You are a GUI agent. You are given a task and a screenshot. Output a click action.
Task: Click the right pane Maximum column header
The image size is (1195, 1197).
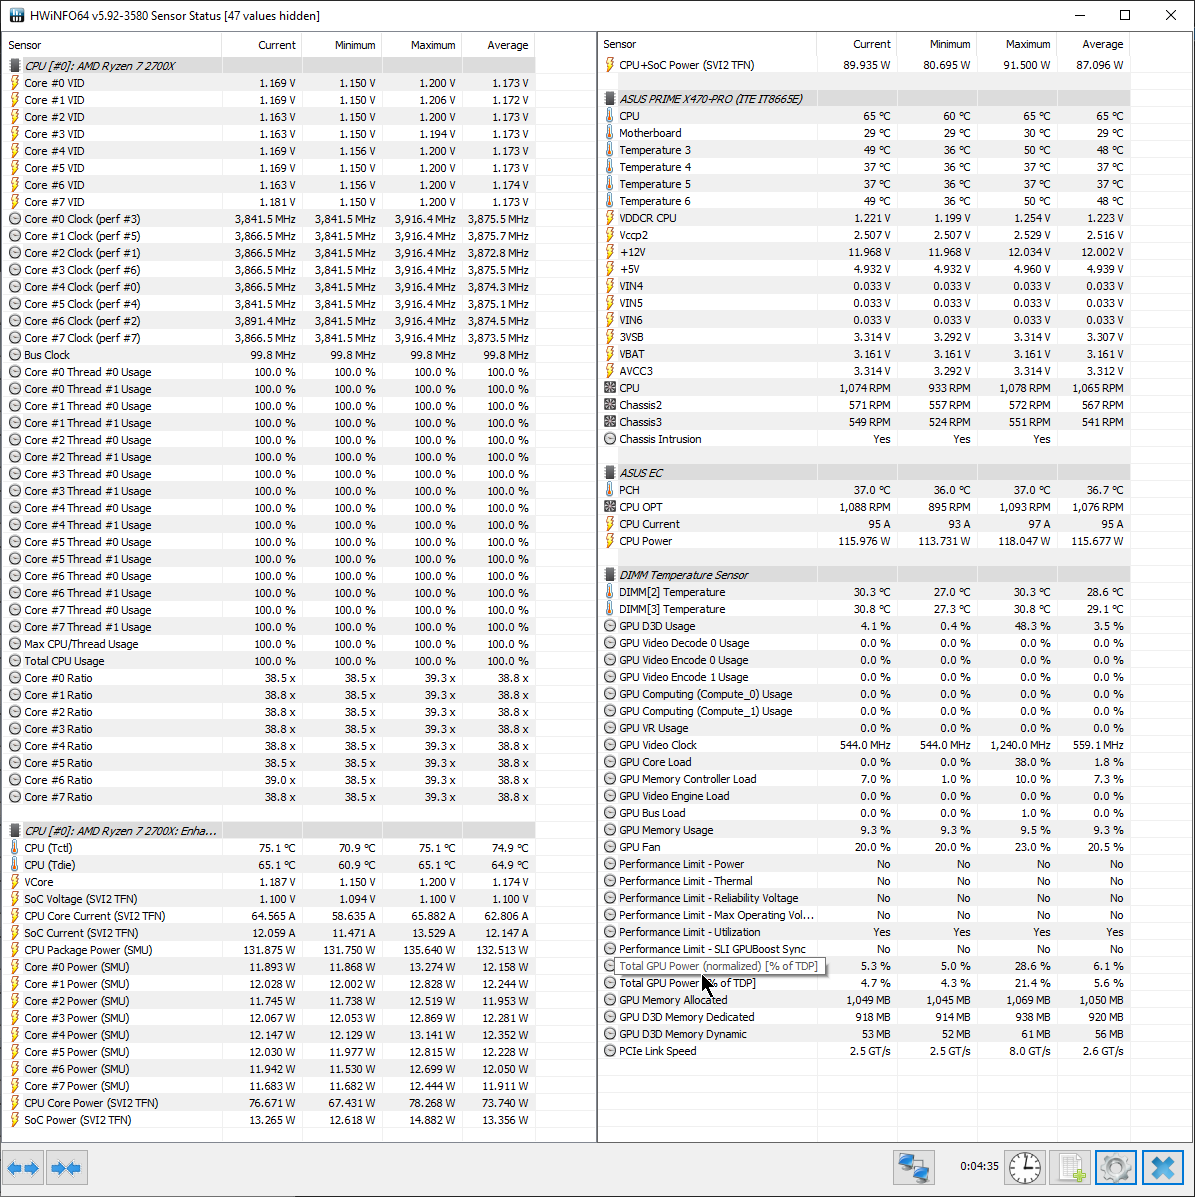(1016, 44)
